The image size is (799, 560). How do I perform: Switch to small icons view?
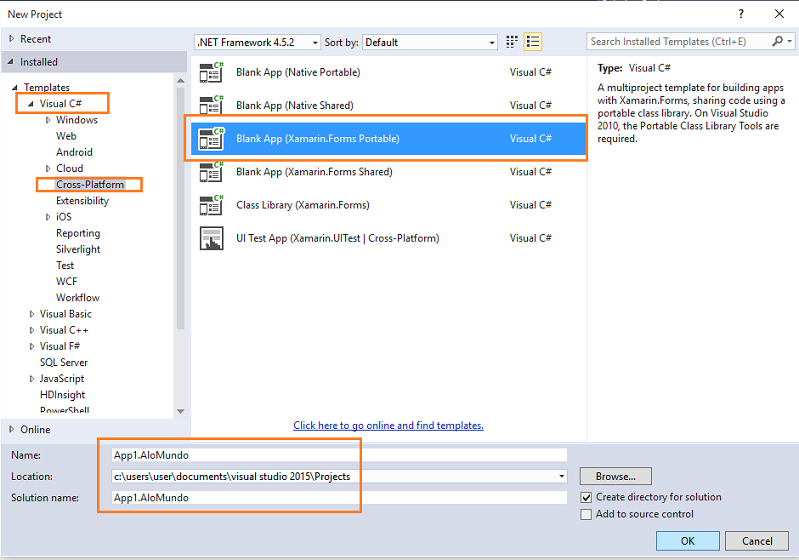pyautogui.click(x=512, y=42)
